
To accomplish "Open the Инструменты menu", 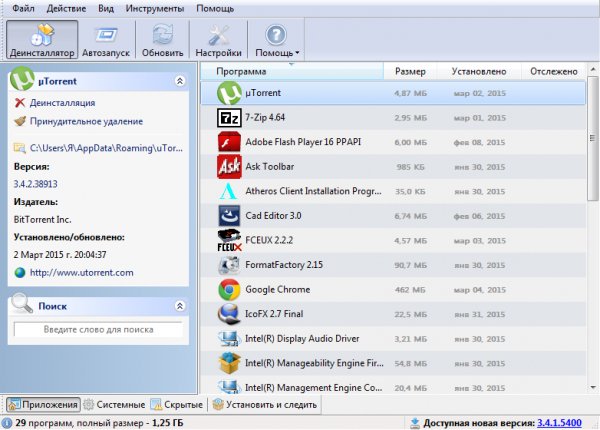I will coord(155,8).
